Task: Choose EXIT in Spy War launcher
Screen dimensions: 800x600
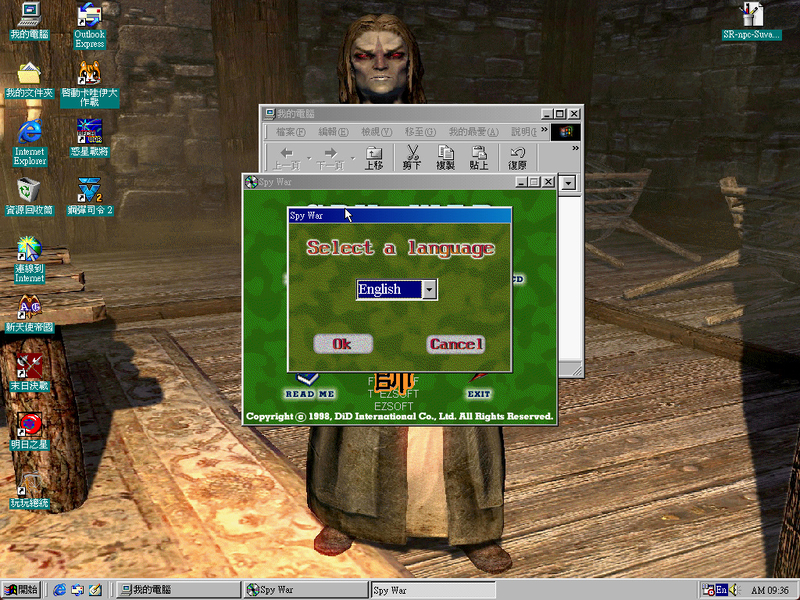Action: tap(479, 387)
